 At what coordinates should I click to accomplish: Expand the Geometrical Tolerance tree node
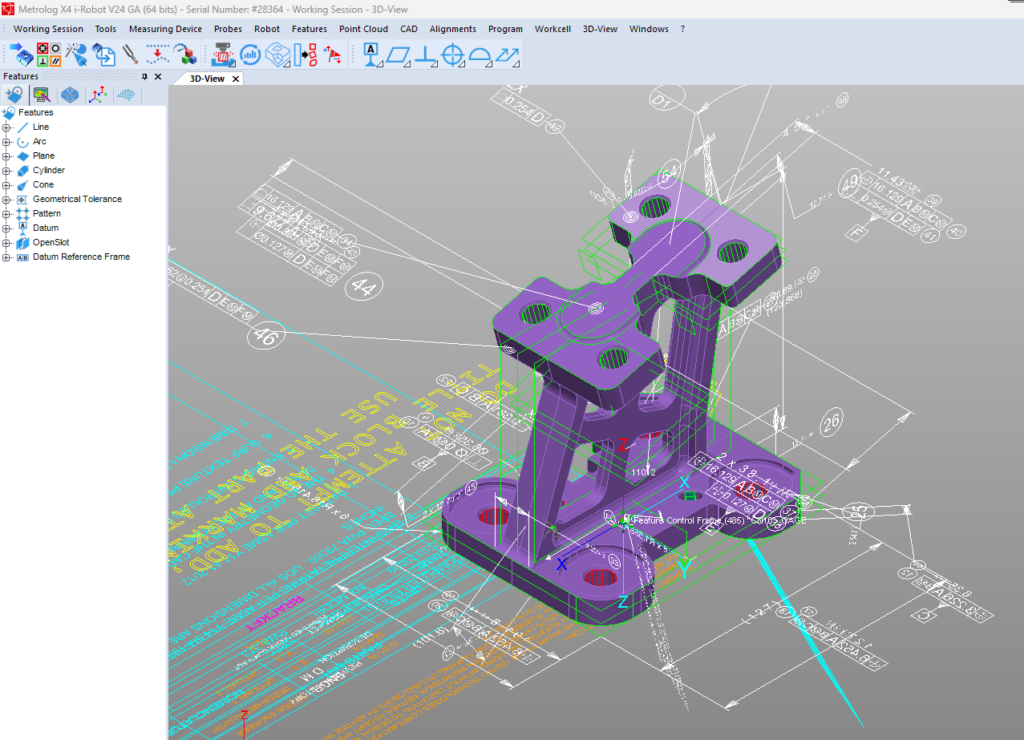tap(7, 199)
